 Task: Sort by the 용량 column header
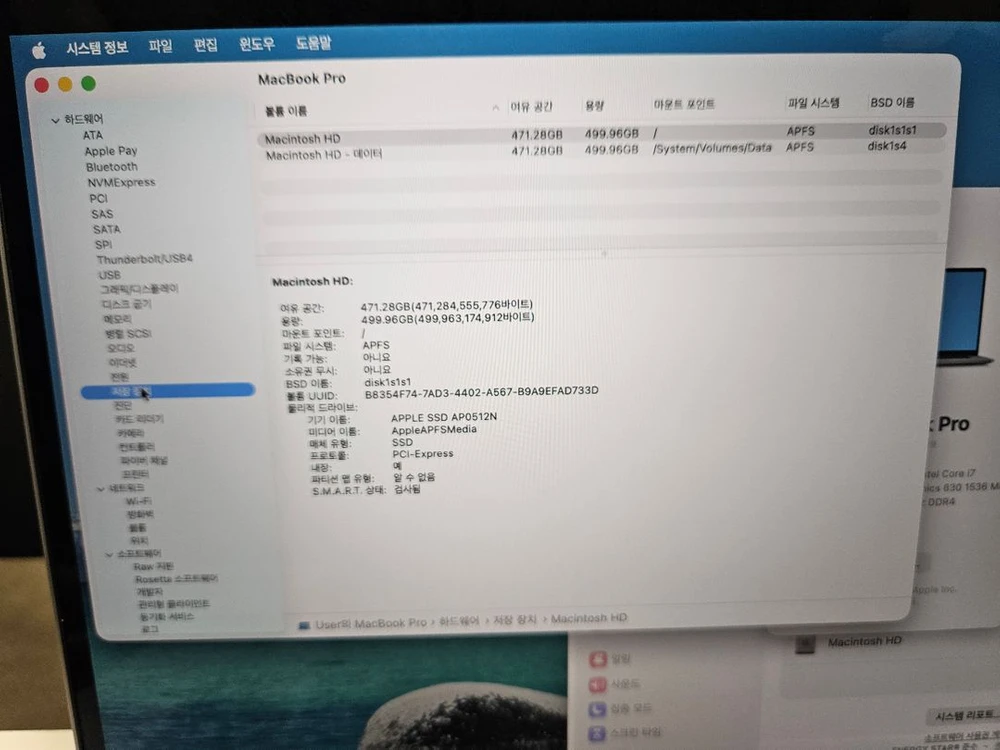click(x=594, y=106)
